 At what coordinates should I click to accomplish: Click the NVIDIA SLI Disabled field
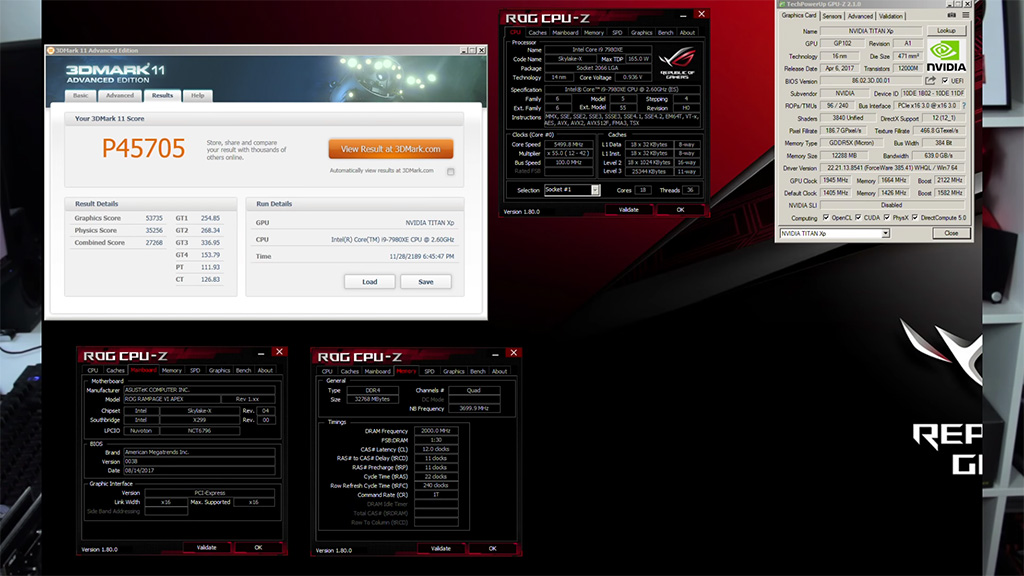pos(891,205)
